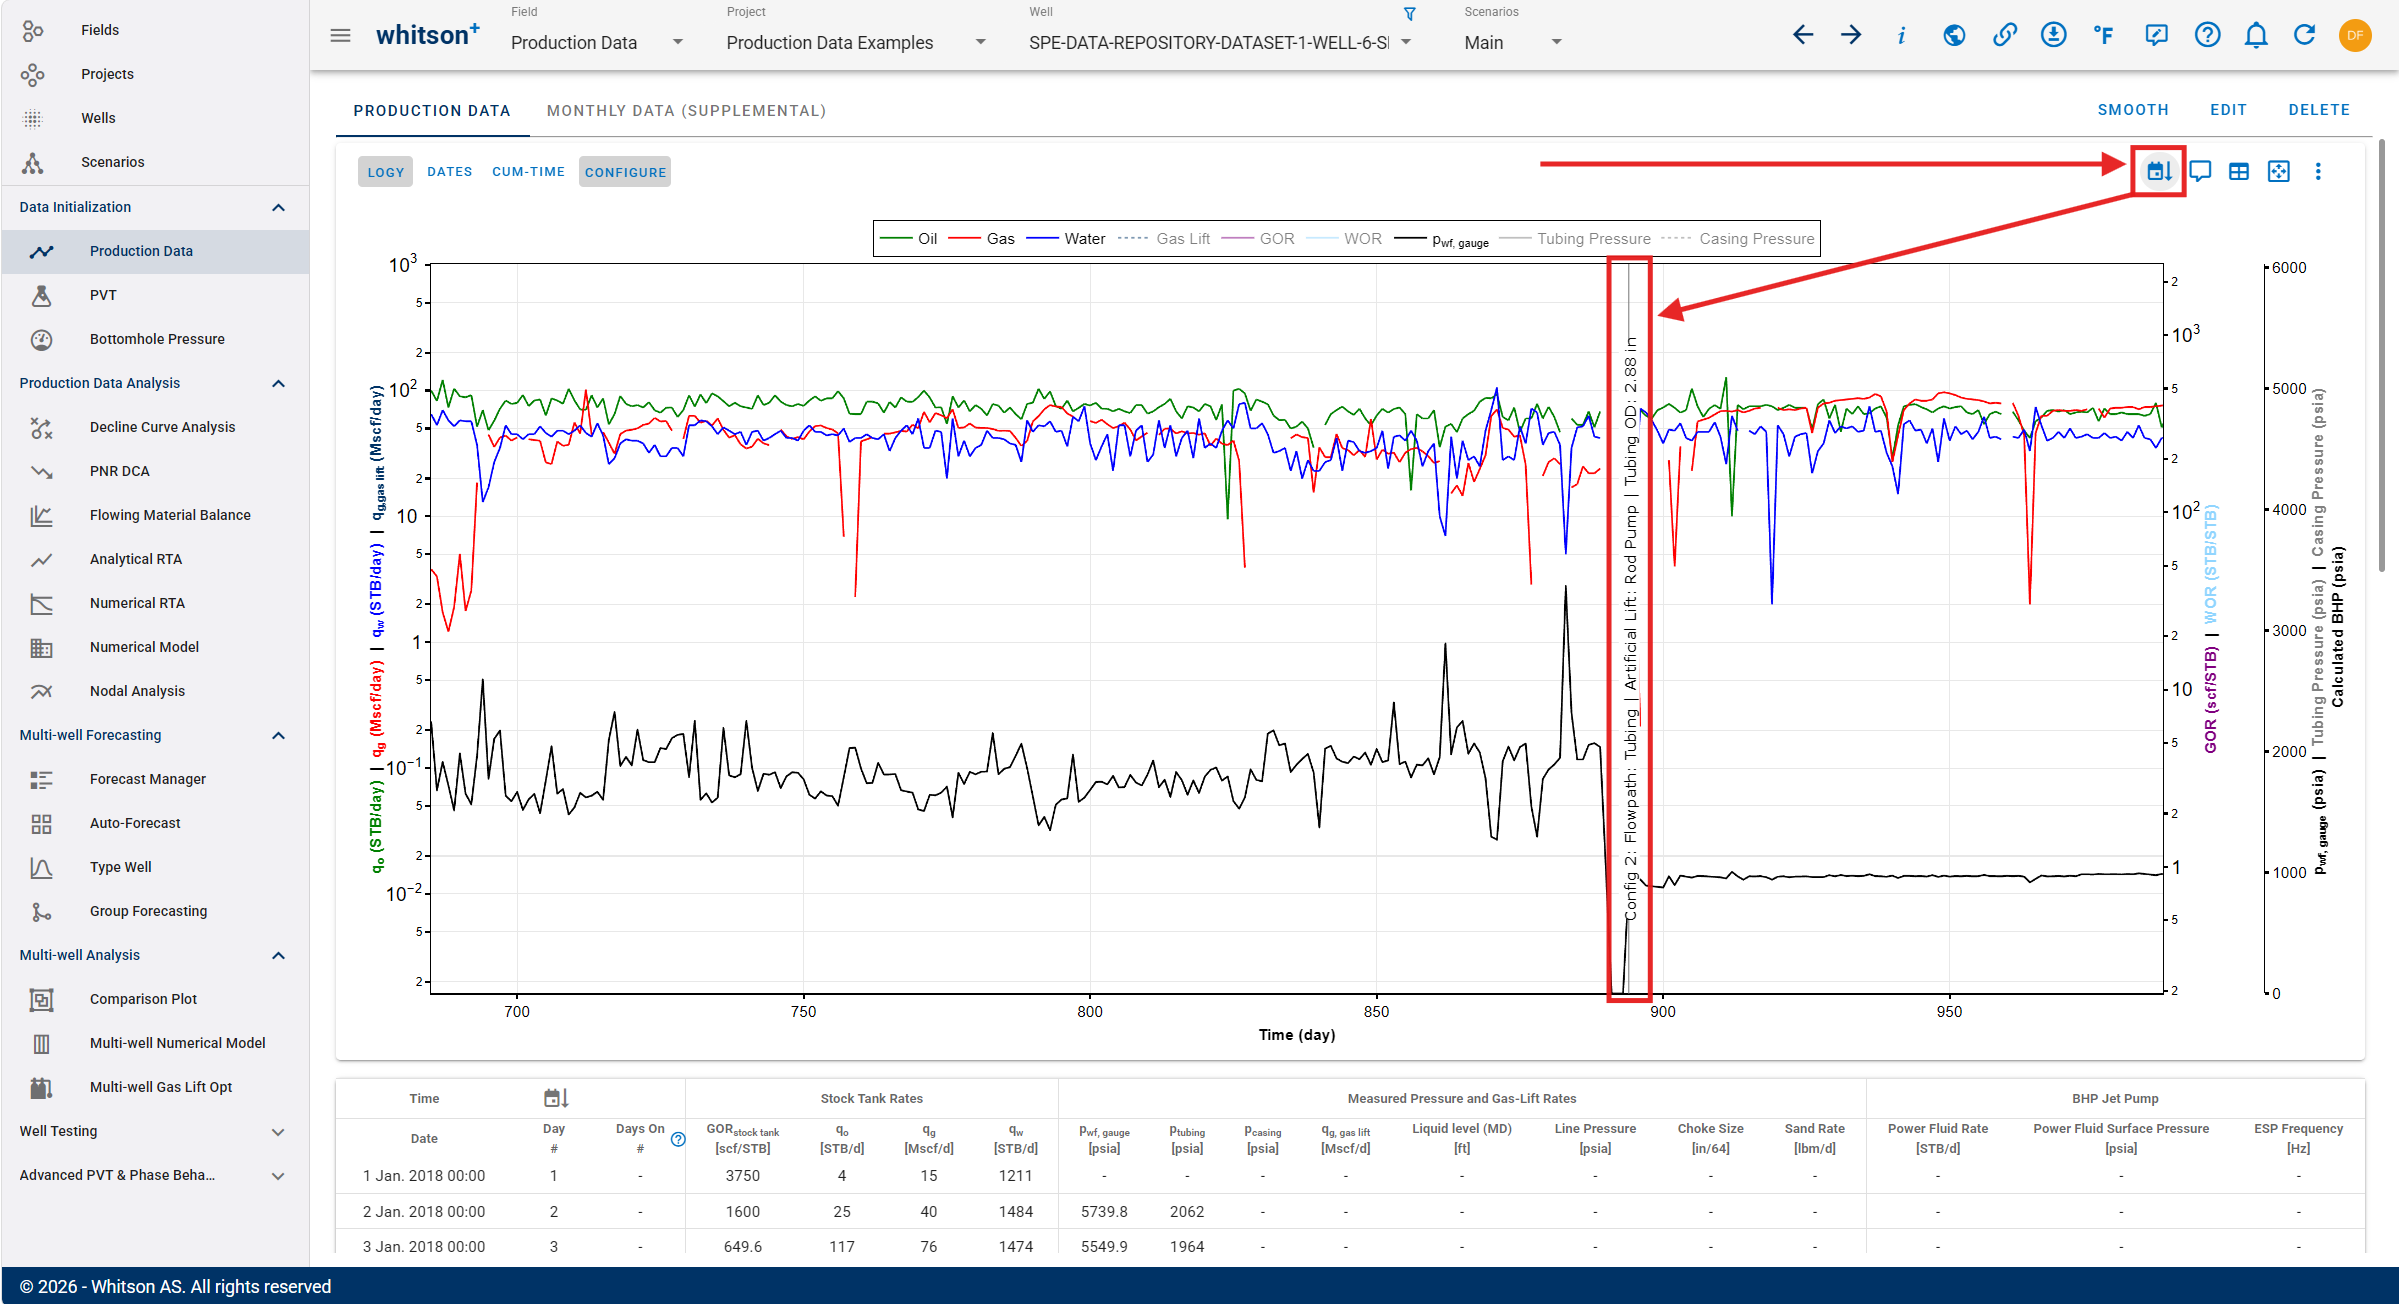Collapse the Multi-well Forecasting section
Viewport: 2399px width, 1304px height.
[278, 735]
